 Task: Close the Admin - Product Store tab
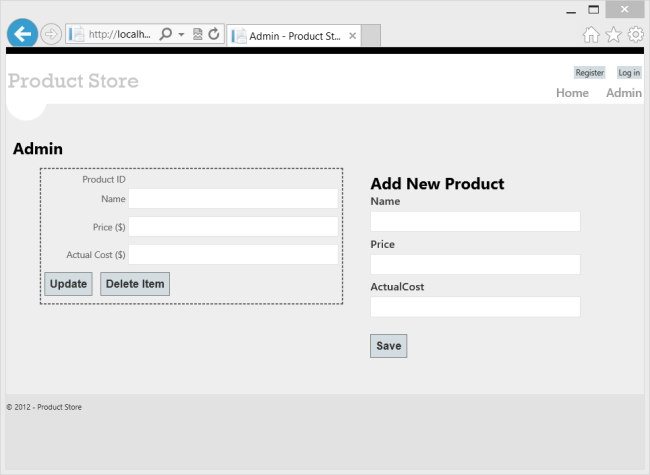(x=352, y=35)
